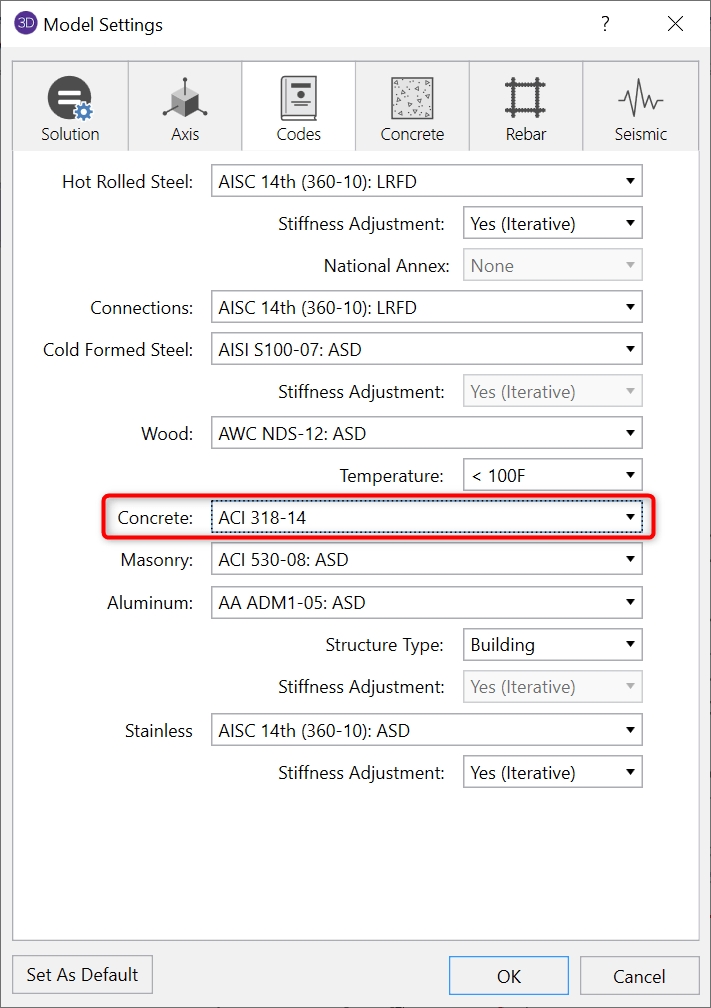Open help via the question mark icon
The image size is (711, 1008).
click(x=605, y=24)
